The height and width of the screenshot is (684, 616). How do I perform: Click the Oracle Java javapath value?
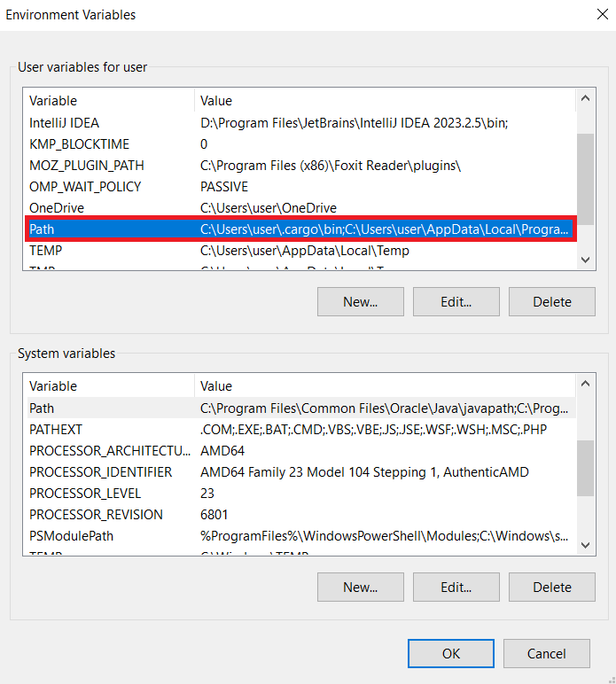pyautogui.click(x=384, y=408)
